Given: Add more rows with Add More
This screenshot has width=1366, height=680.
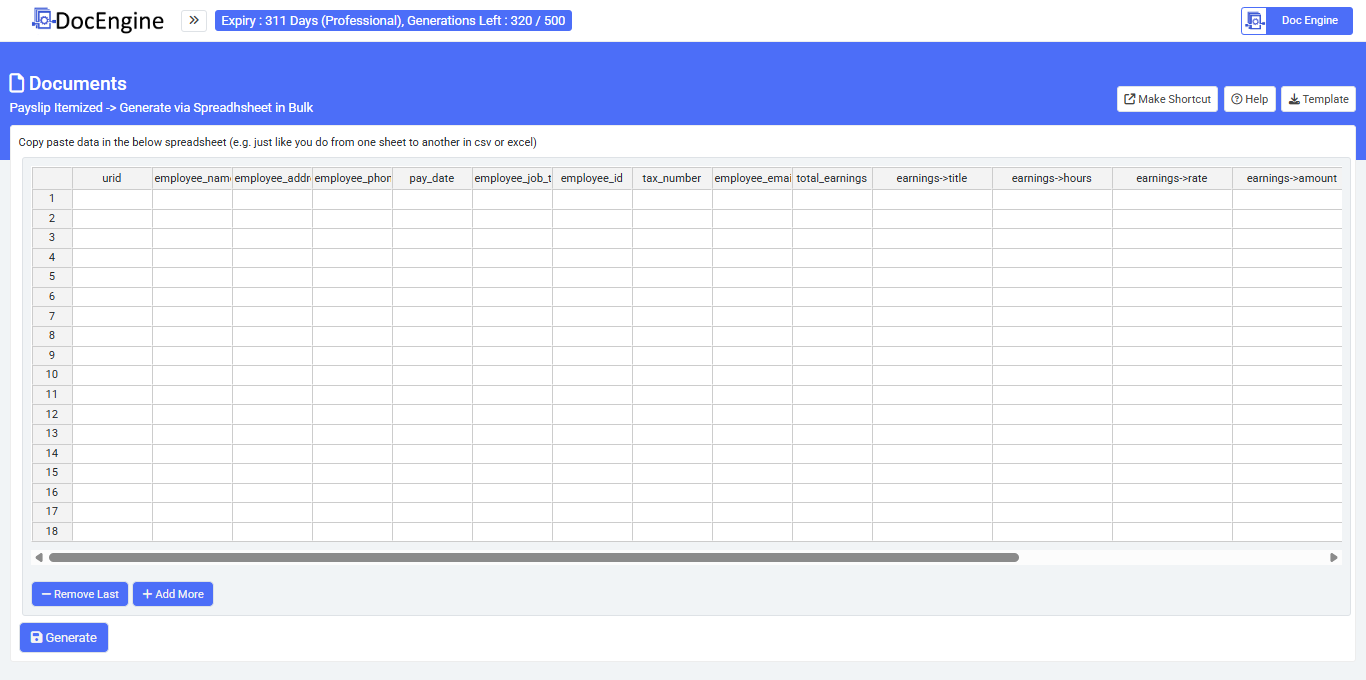Looking at the screenshot, I should 173,594.
